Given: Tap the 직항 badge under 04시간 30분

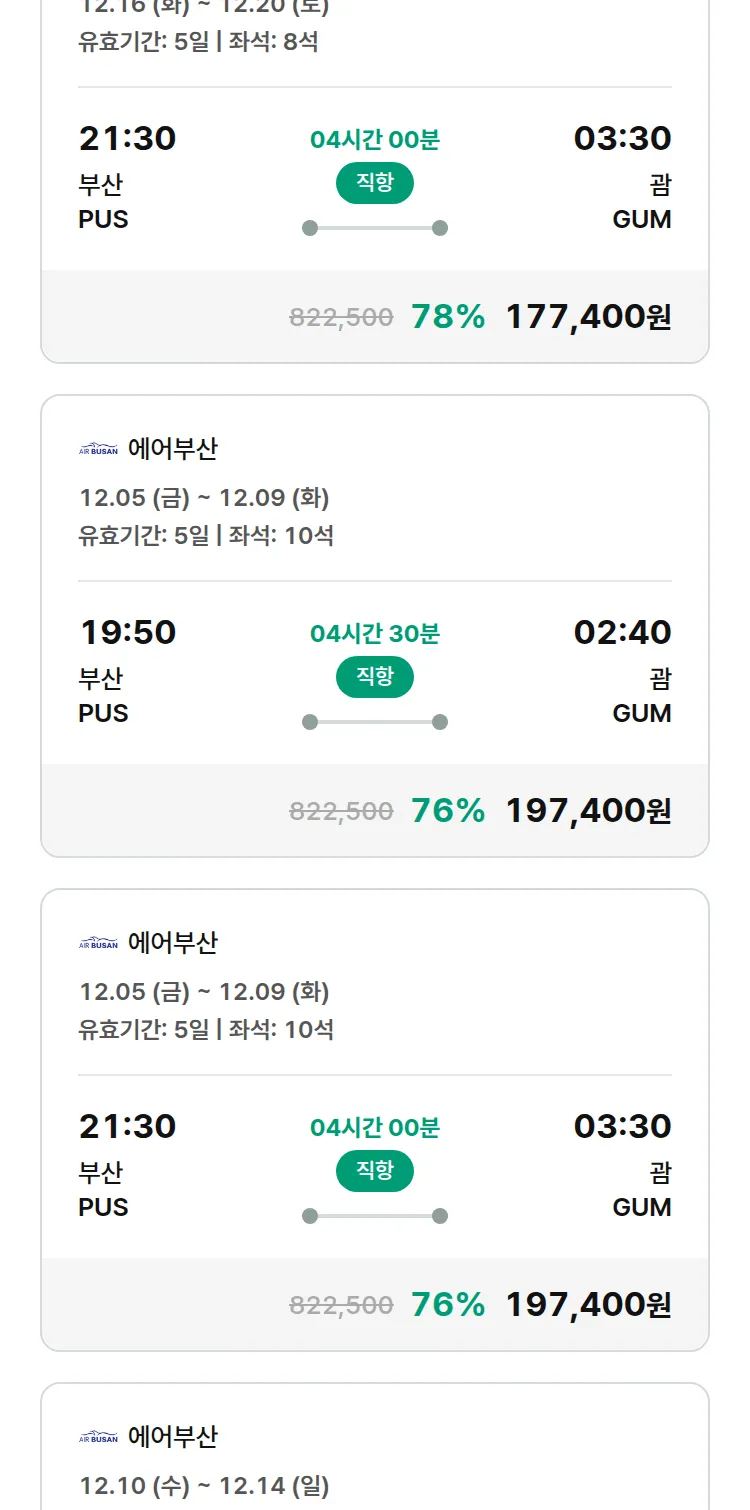Looking at the screenshot, I should (374, 677).
